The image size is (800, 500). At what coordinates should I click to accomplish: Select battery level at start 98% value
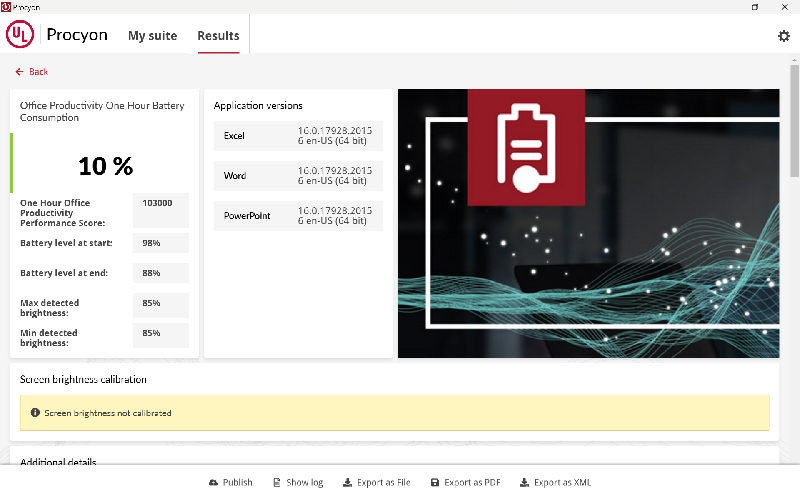[x=161, y=243]
